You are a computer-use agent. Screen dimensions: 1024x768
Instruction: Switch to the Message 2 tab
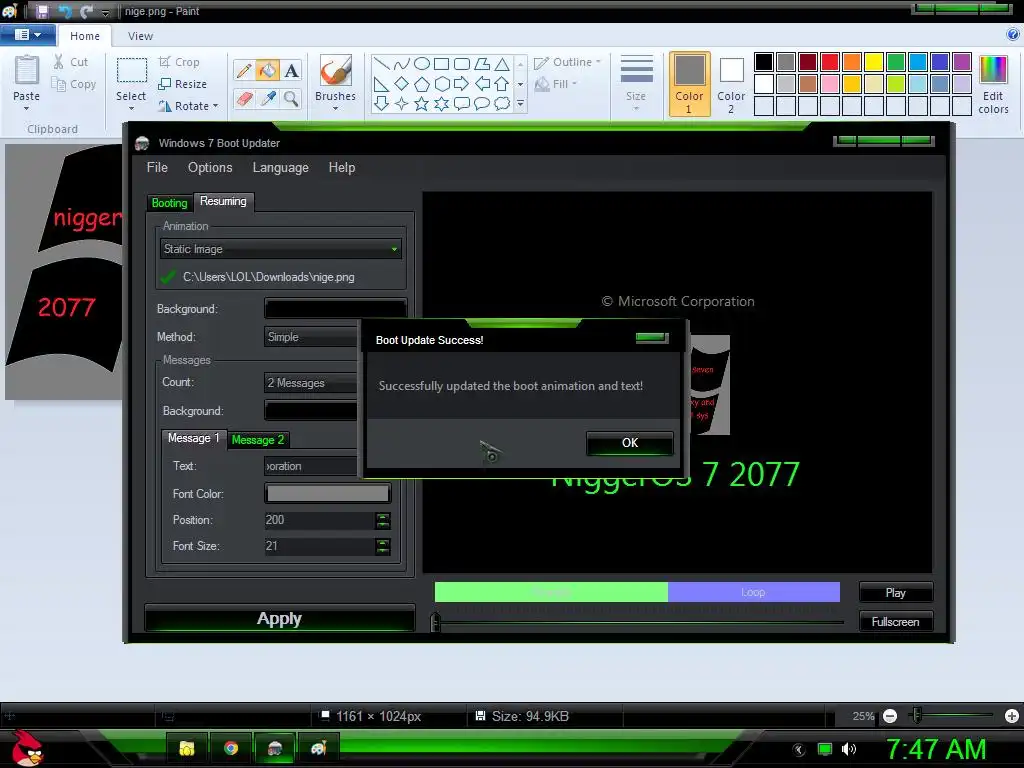[x=258, y=440]
